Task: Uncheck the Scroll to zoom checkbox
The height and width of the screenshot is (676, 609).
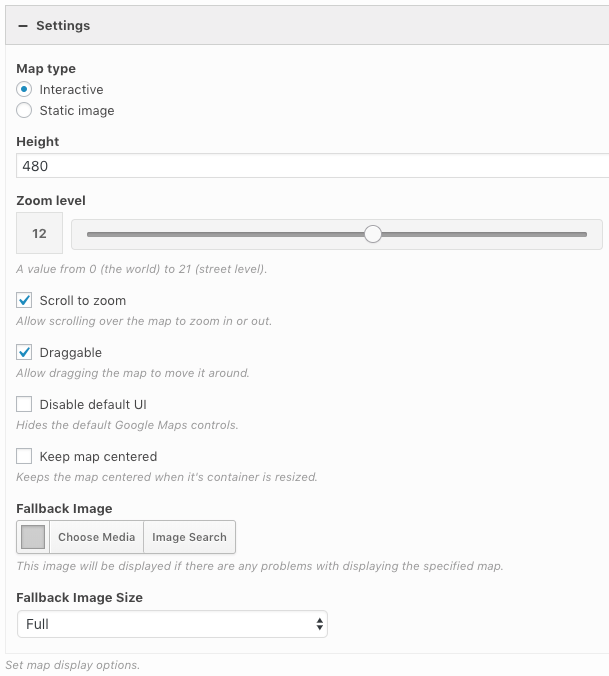Action: pyautogui.click(x=24, y=300)
